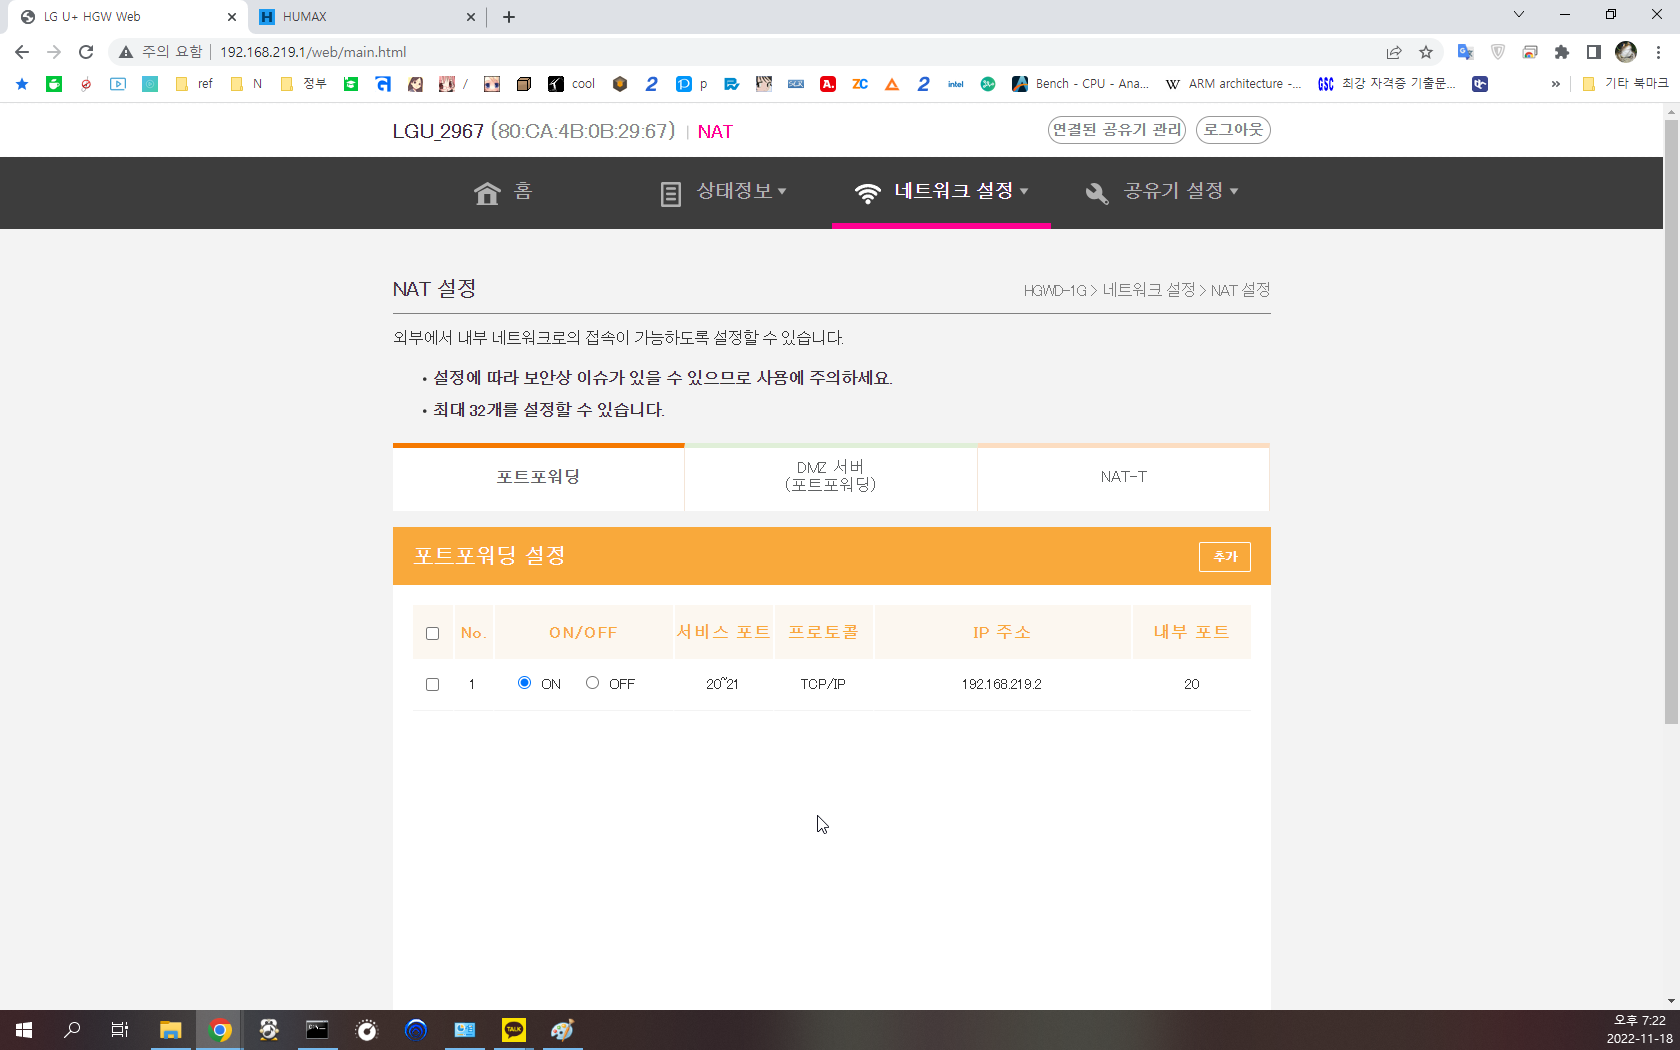This screenshot has width=1680, height=1050.
Task: Open the Extensions puzzle icon
Action: [1562, 52]
